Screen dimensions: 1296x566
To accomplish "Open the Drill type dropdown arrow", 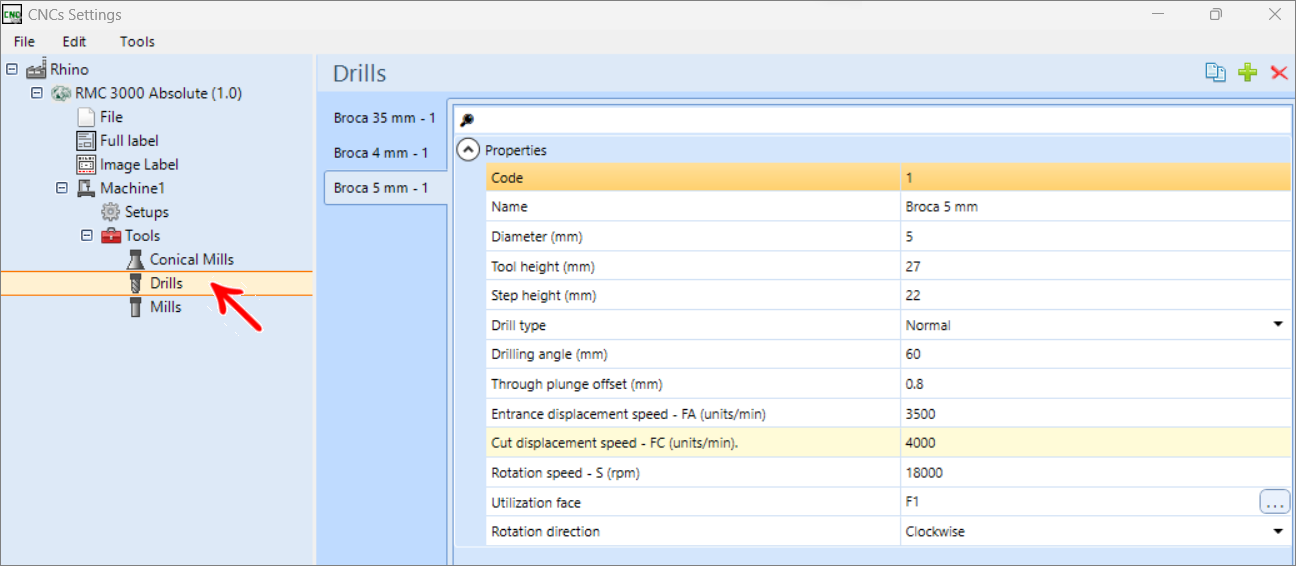I will [x=1278, y=325].
